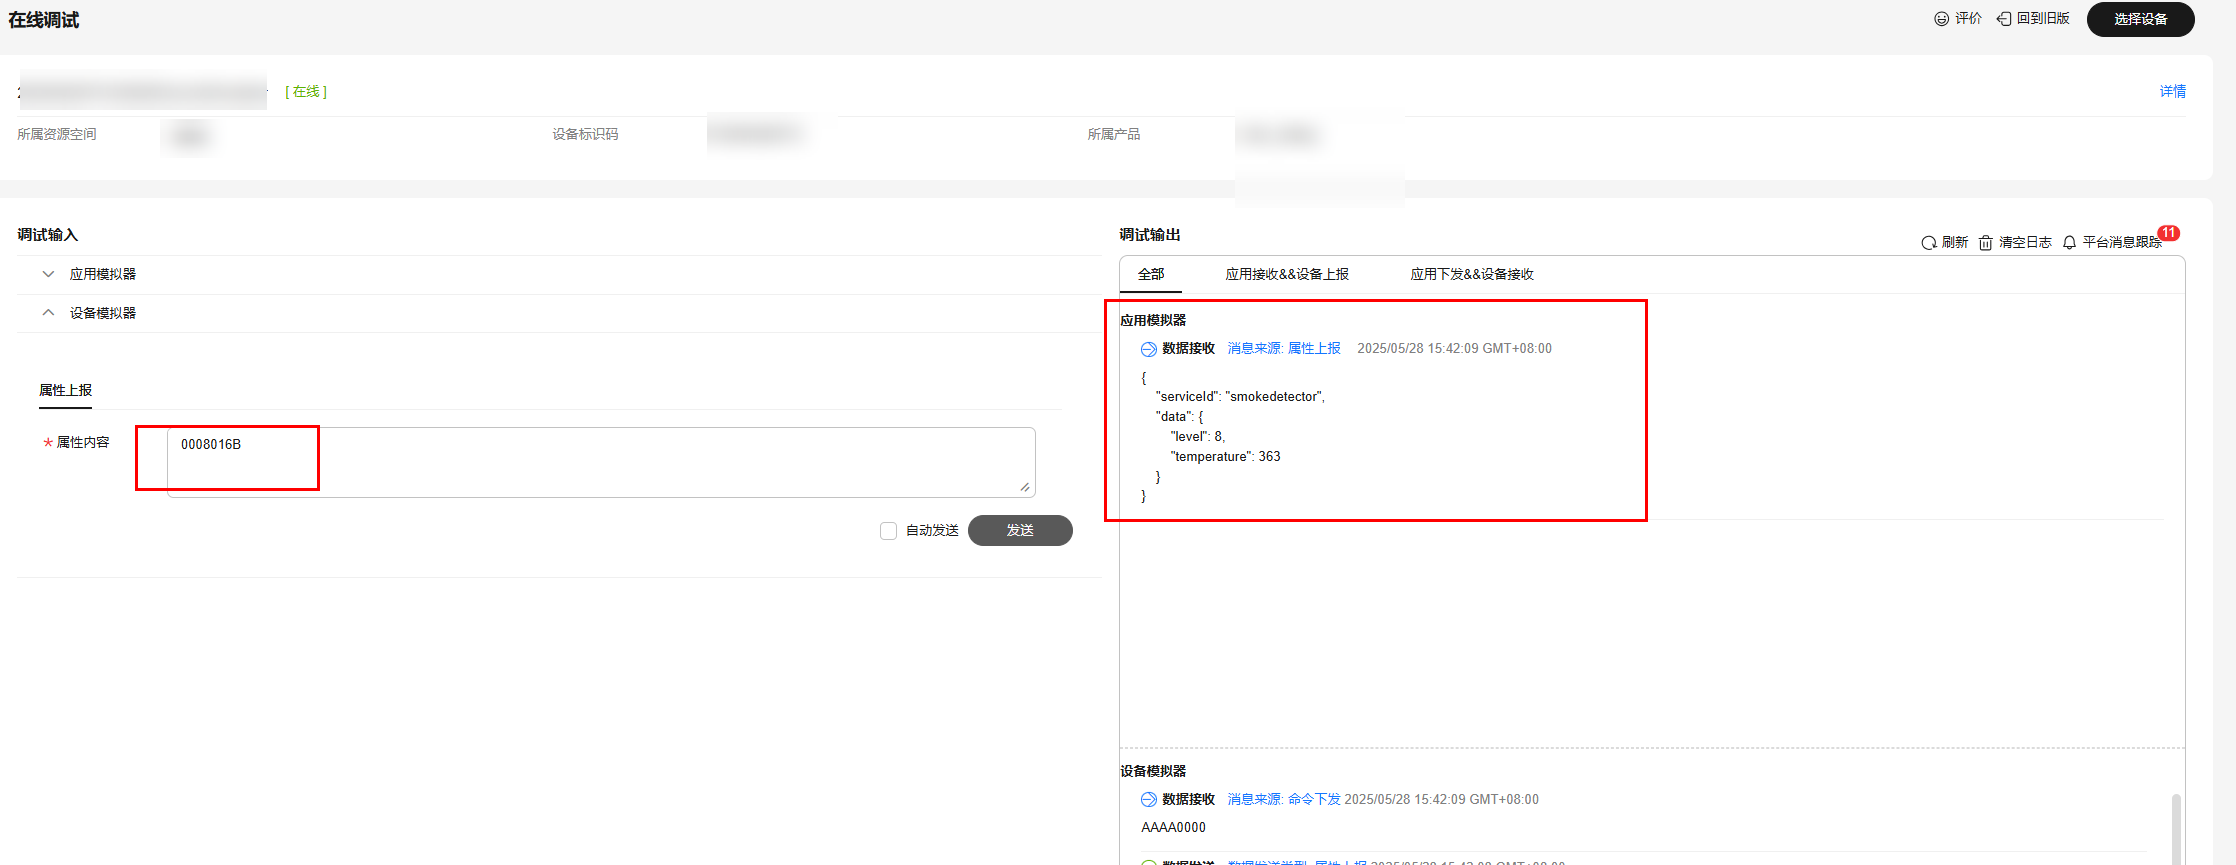Screen dimensions: 2236x865
Task: Click the textarea resize handle corner
Action: (x=1025, y=487)
